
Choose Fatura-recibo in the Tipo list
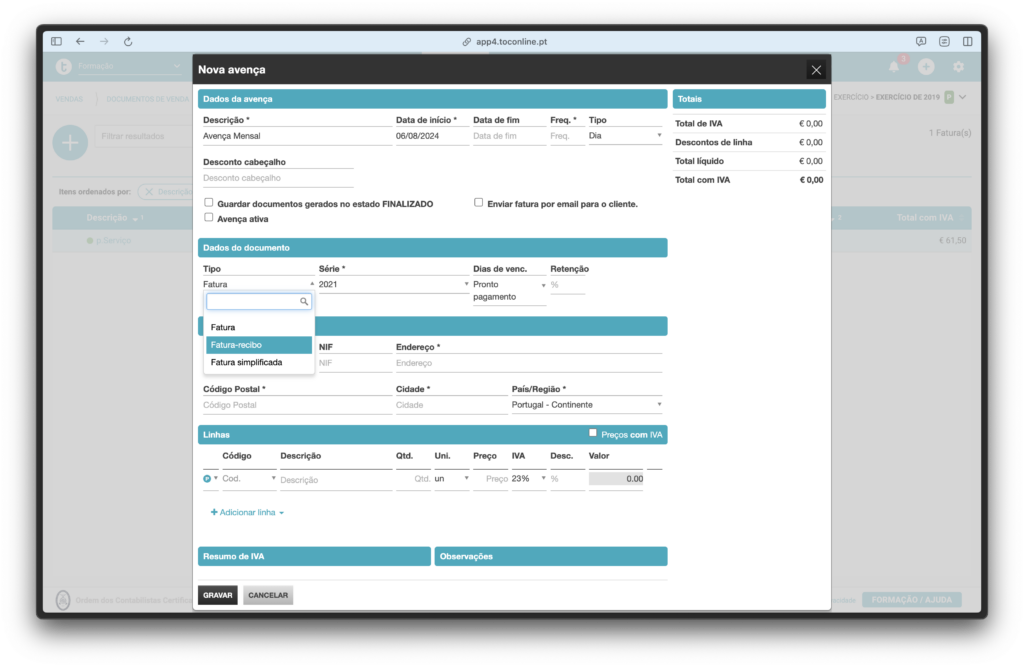click(x=259, y=345)
